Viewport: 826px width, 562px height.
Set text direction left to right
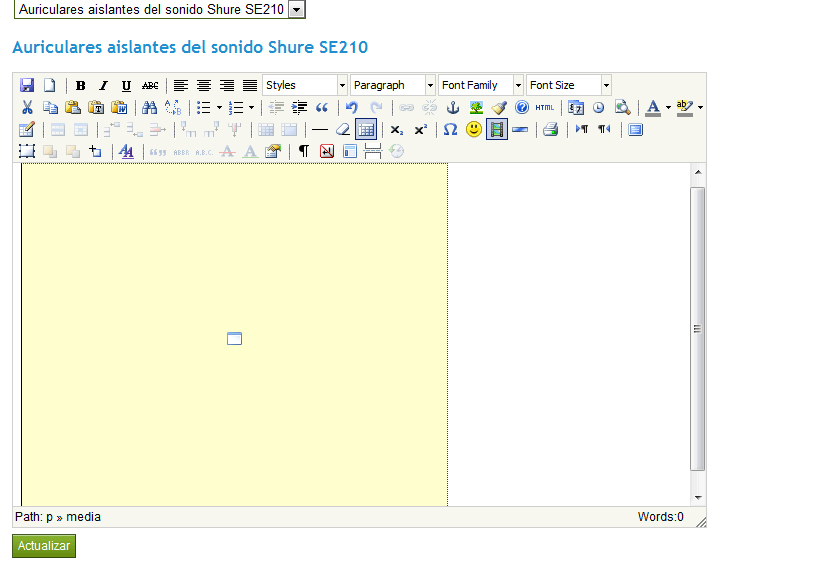point(582,130)
